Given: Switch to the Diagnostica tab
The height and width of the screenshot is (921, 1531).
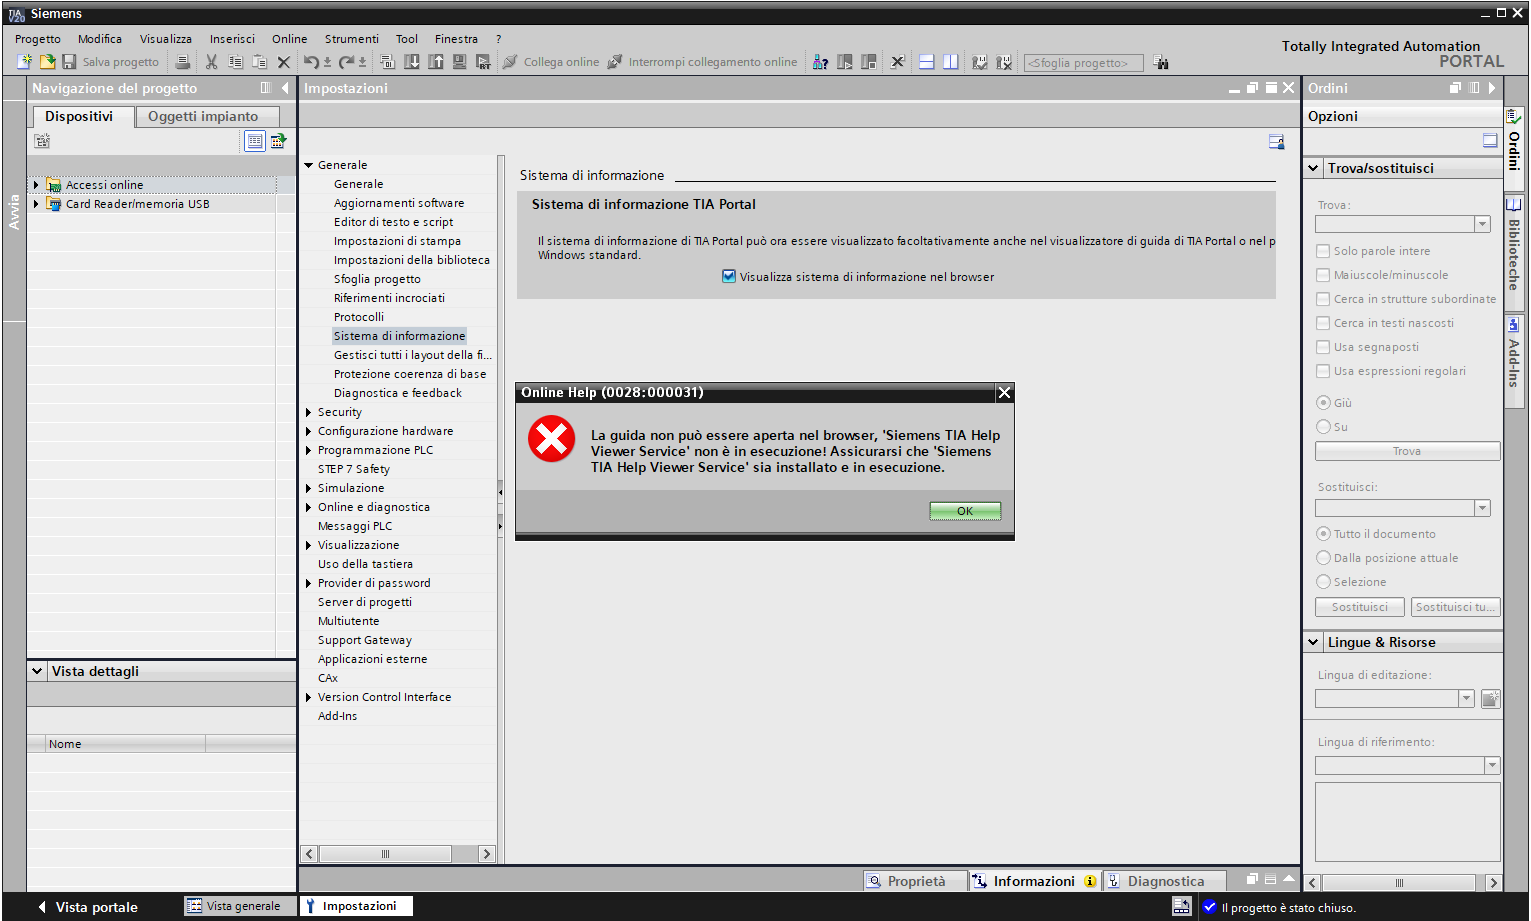Looking at the screenshot, I should (x=1163, y=881).
